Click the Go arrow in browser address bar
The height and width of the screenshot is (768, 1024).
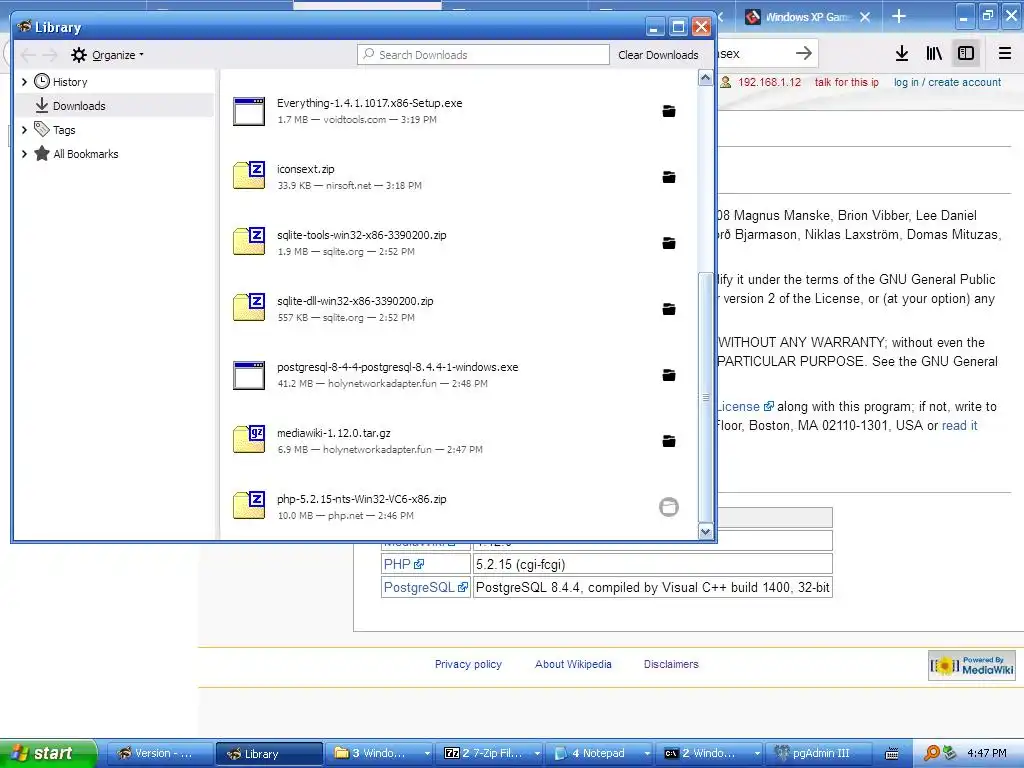coord(804,54)
